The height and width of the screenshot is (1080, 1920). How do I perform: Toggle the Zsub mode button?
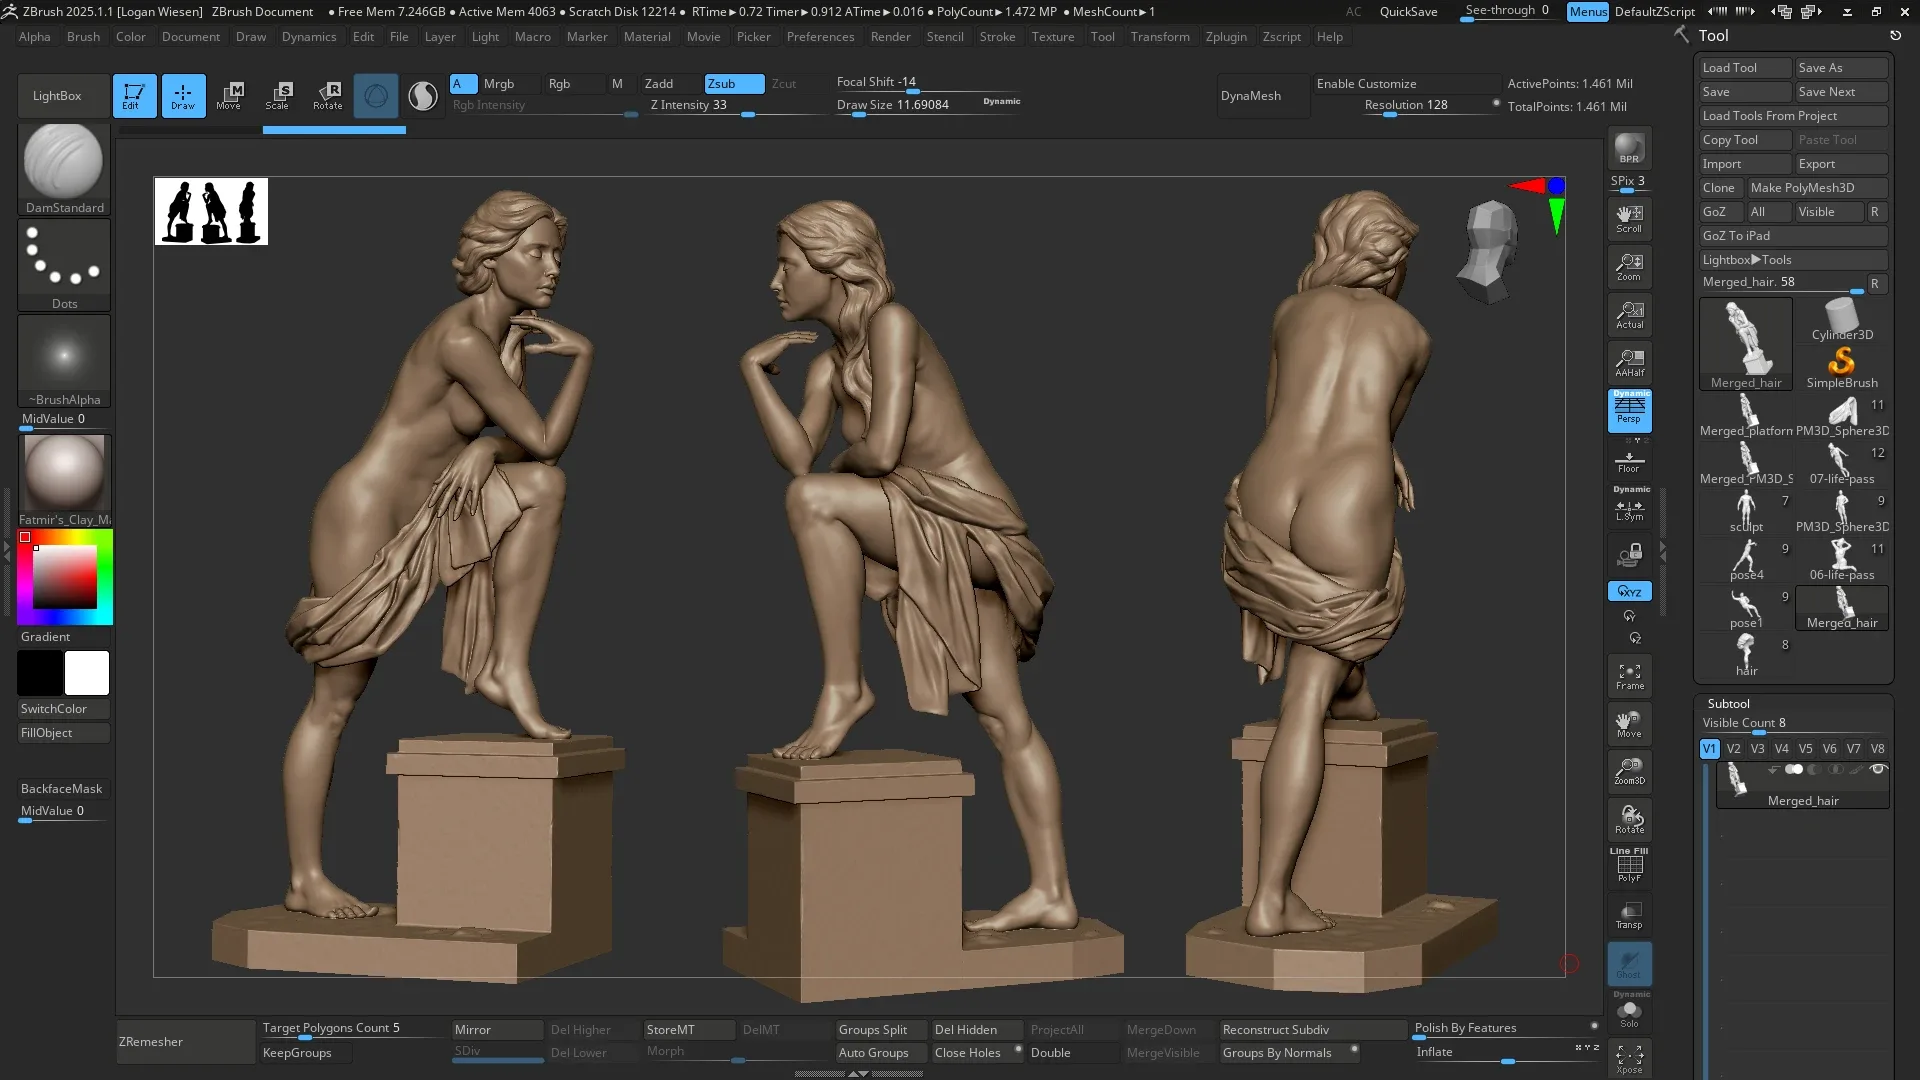pyautogui.click(x=734, y=84)
